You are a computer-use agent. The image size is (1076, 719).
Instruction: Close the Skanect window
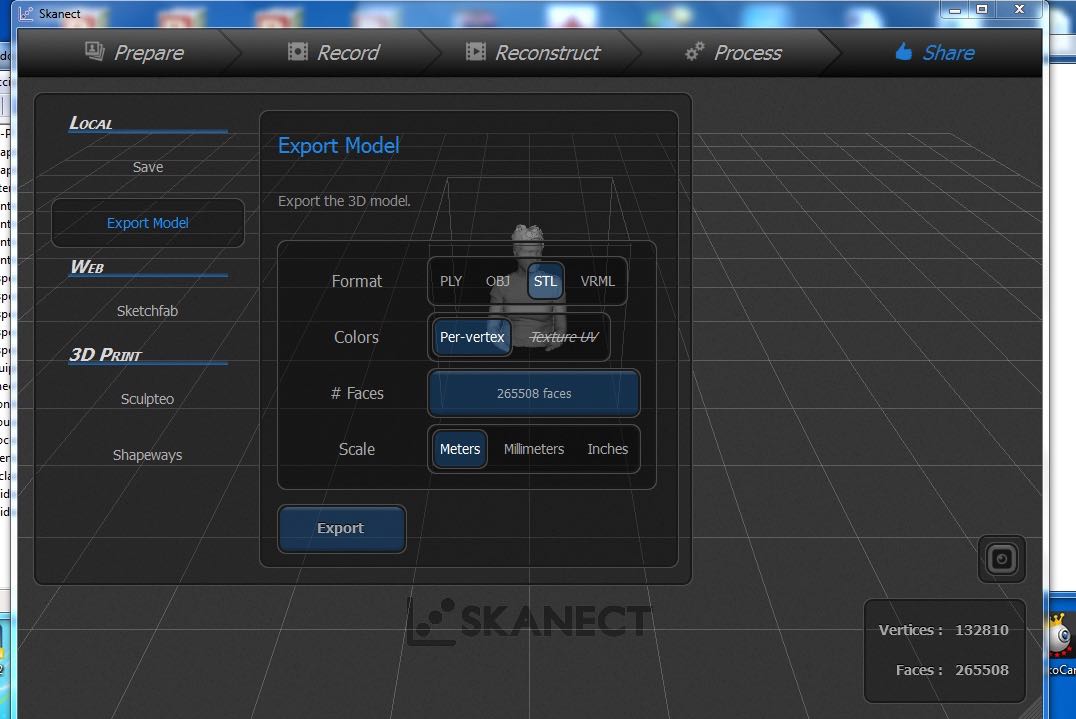1020,10
